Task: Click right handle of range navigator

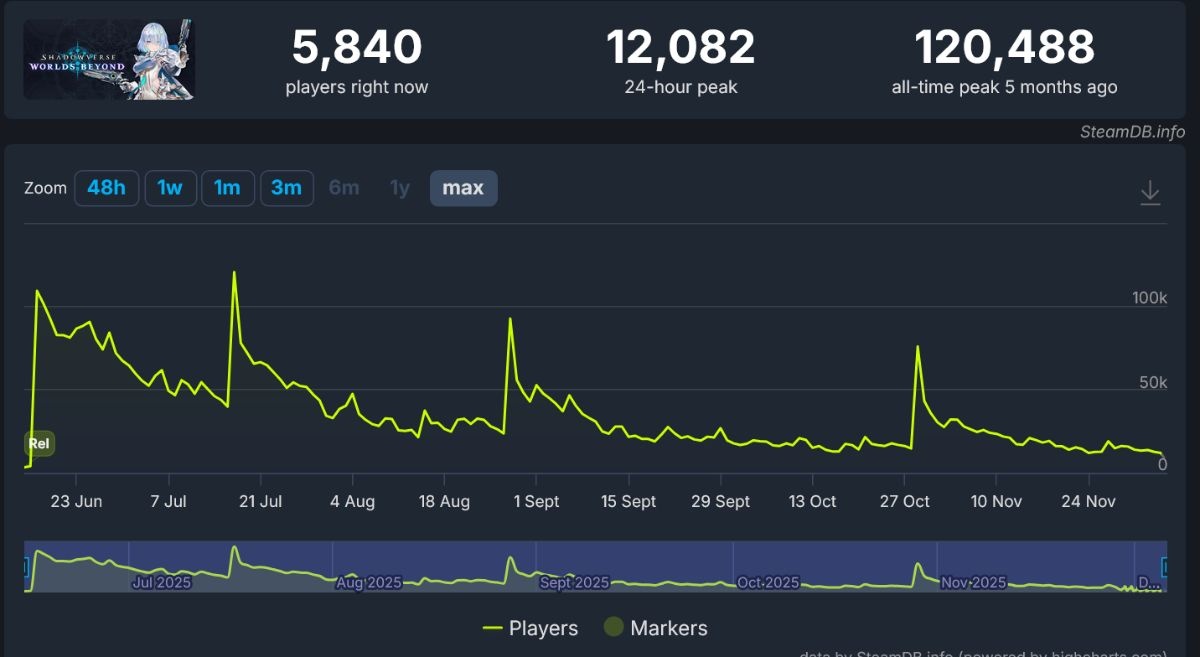Action: pos(1164,567)
